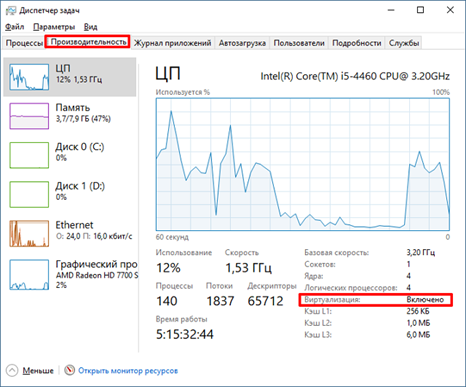Open the Службы tab
This screenshot has height=387, width=466.
pyautogui.click(x=404, y=43)
